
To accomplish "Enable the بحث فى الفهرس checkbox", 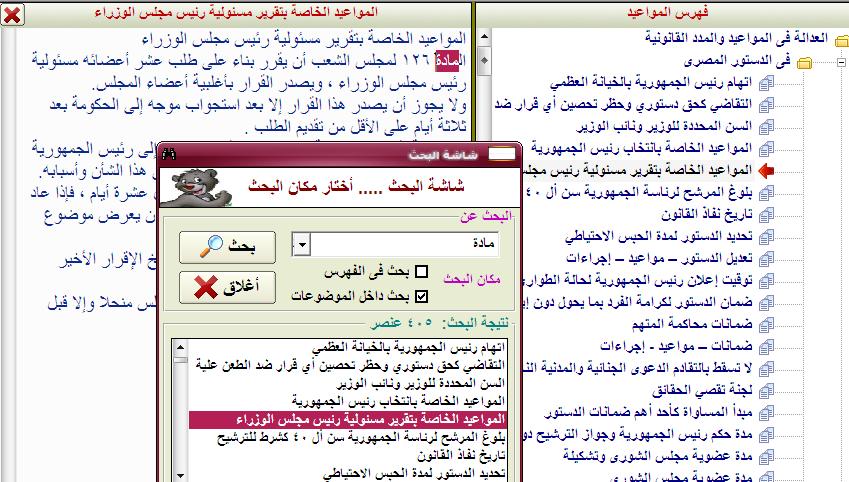I will click(421, 271).
